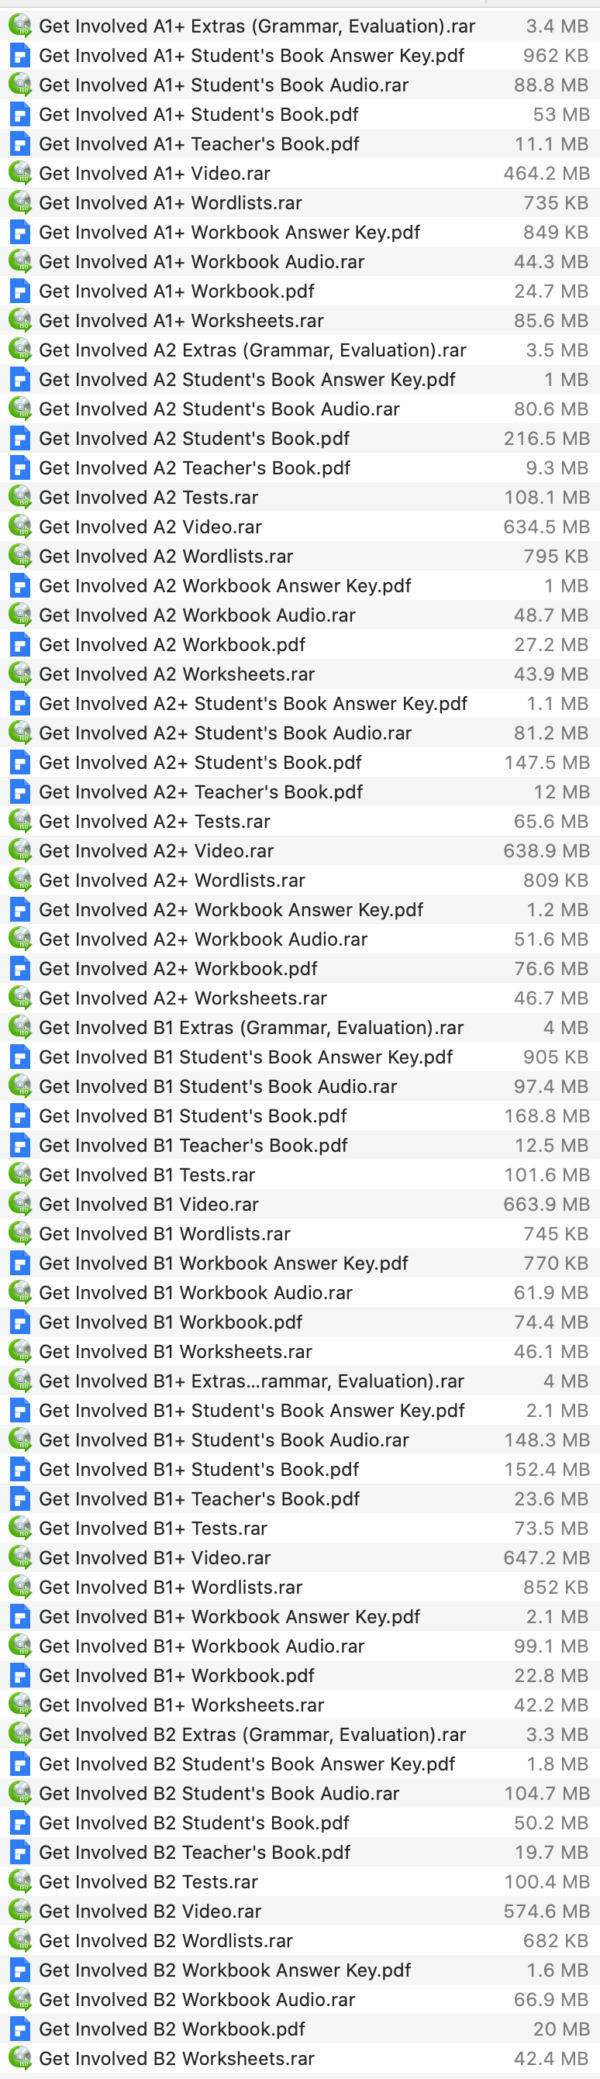Screen dimensions: 600x2079
Task: Click the RAR icon for B2 Worksheets
Action: 19,2058
